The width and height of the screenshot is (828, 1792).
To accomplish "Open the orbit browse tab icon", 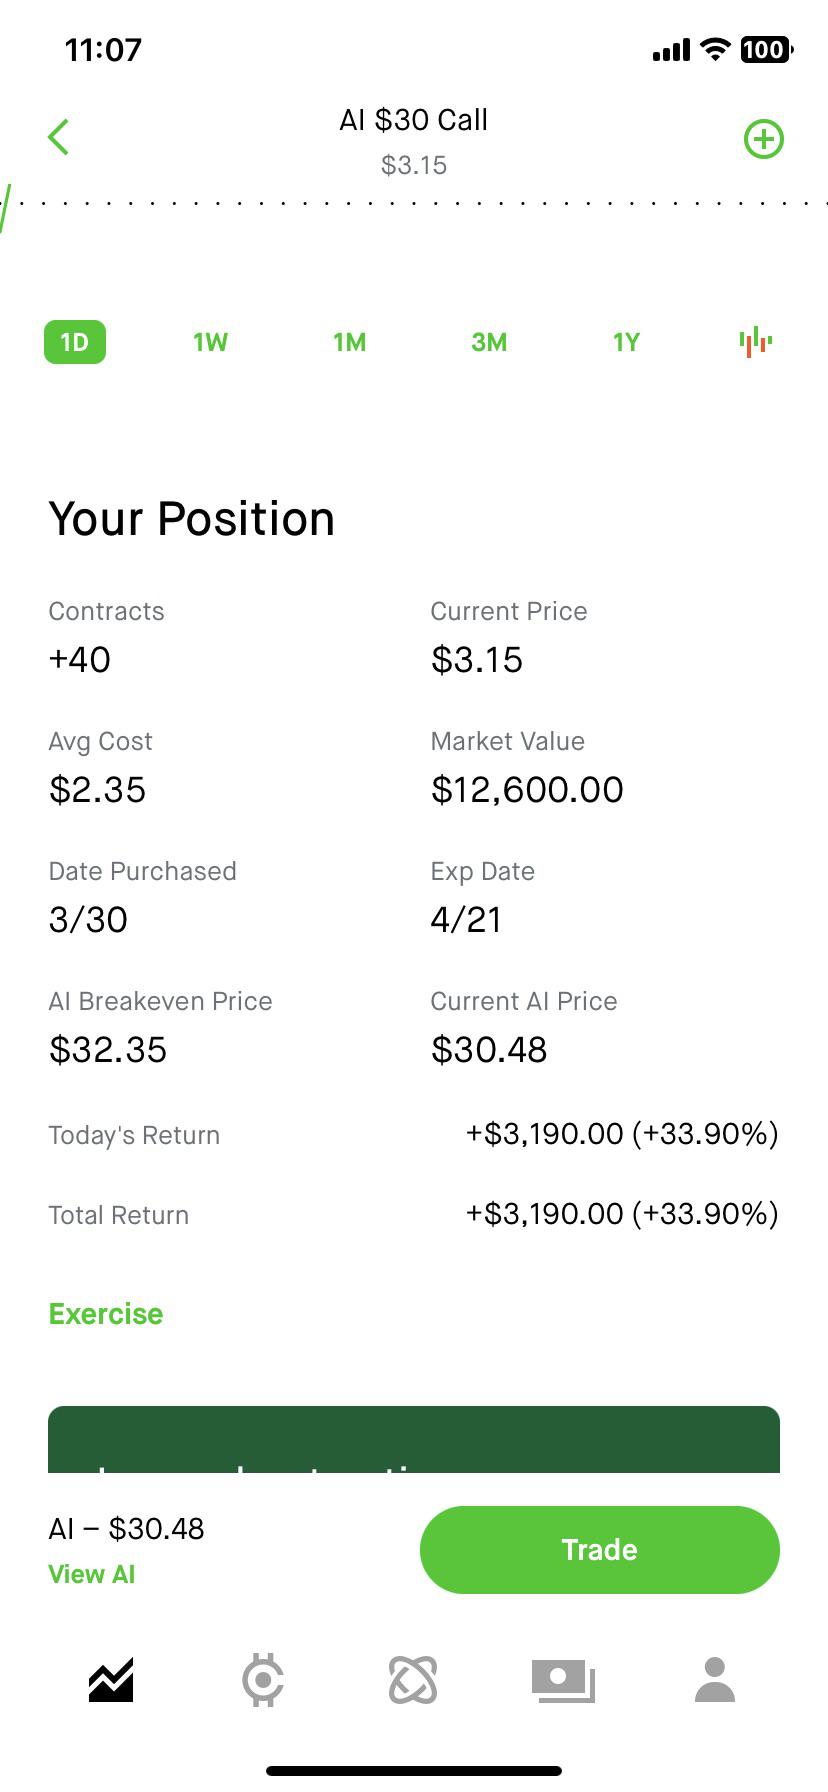I will 413,1680.
